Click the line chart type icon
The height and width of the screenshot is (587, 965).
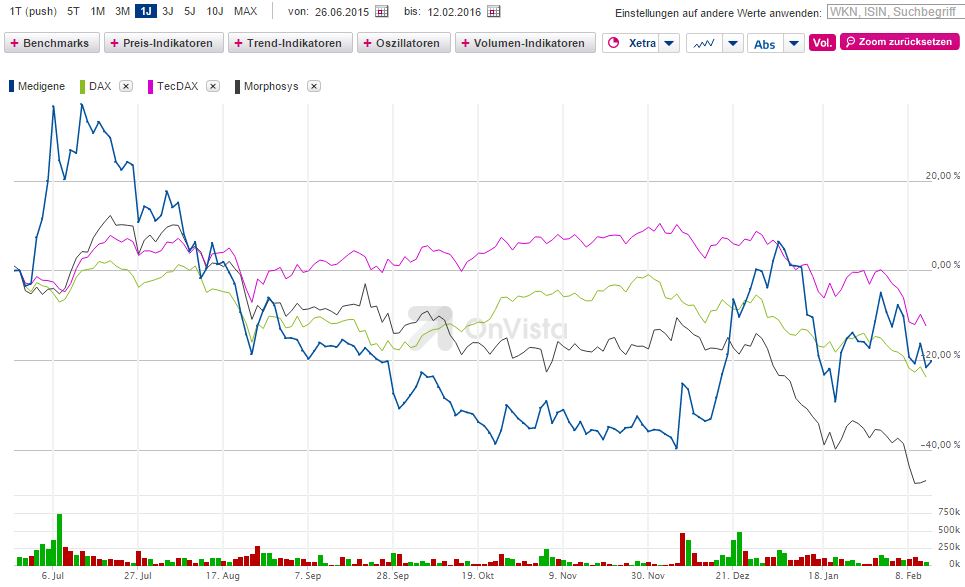click(x=703, y=44)
